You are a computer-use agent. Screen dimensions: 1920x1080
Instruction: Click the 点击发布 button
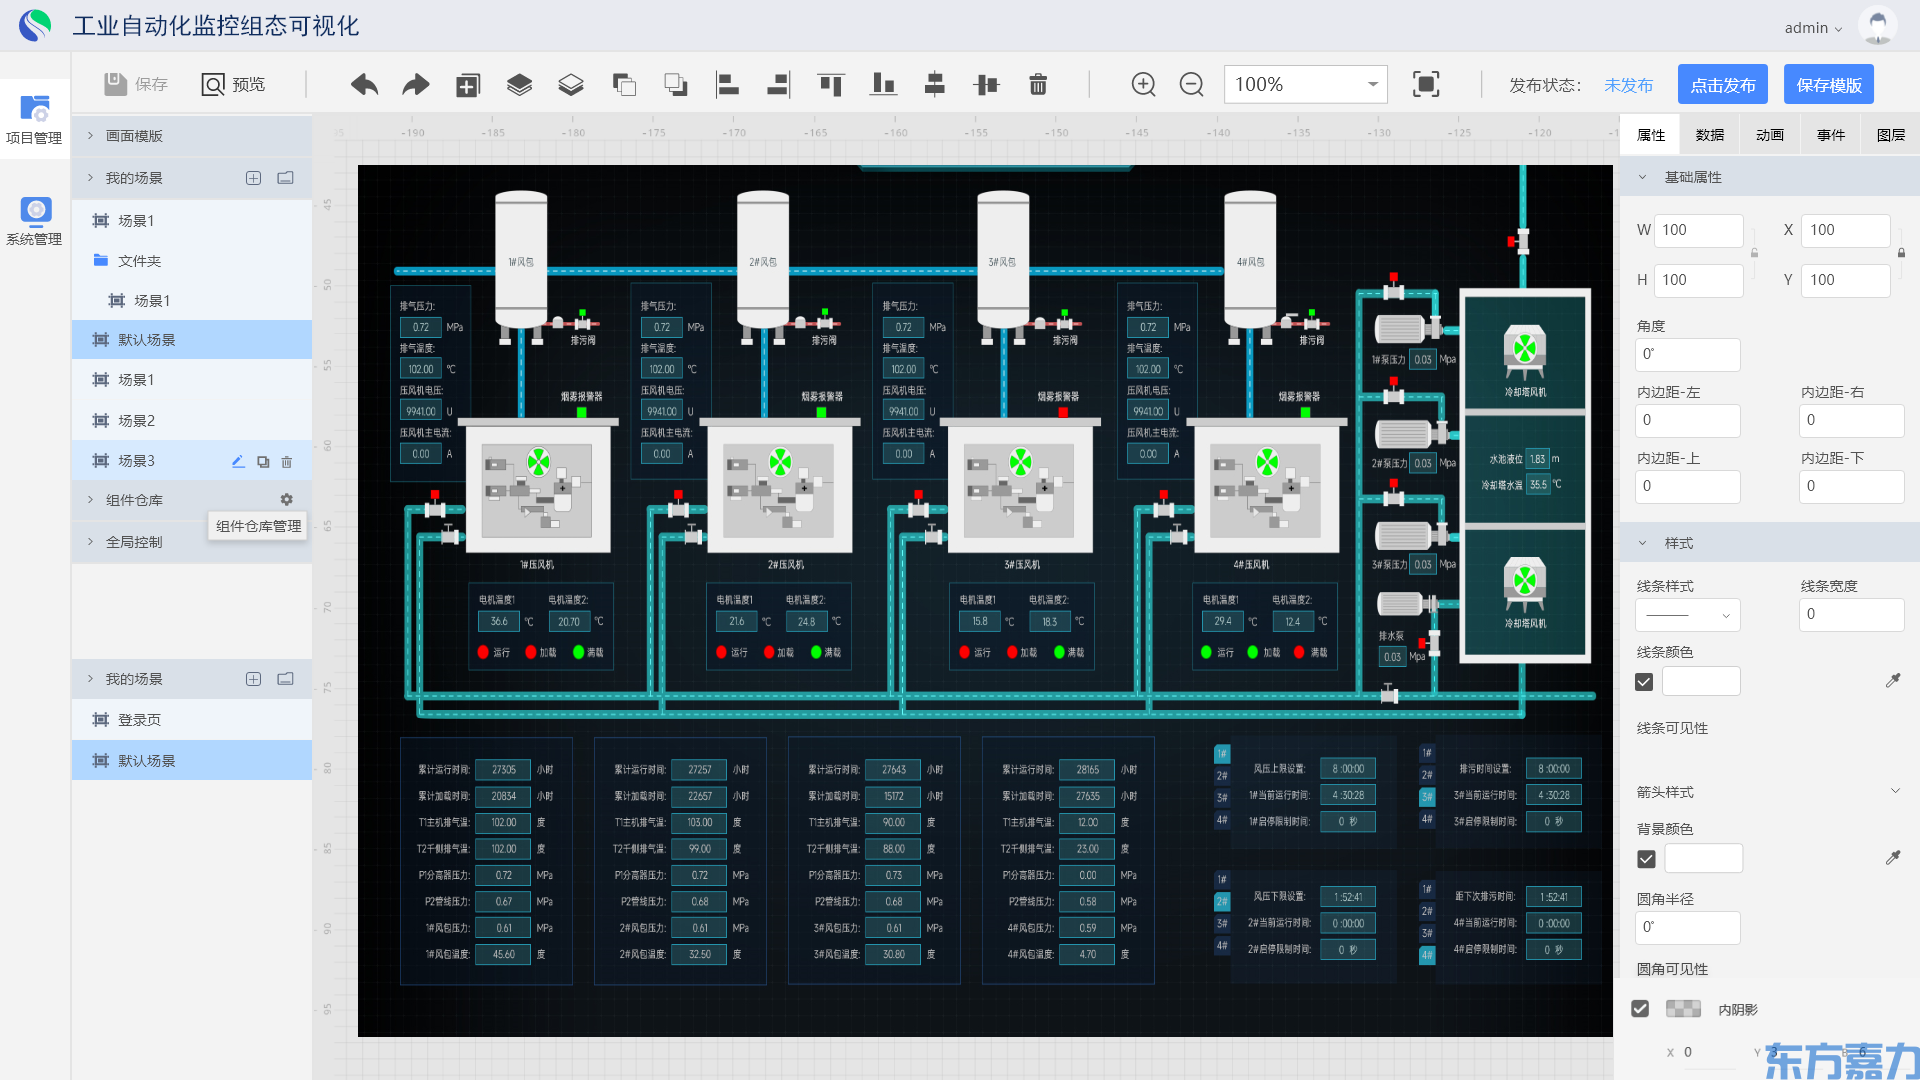1722,85
